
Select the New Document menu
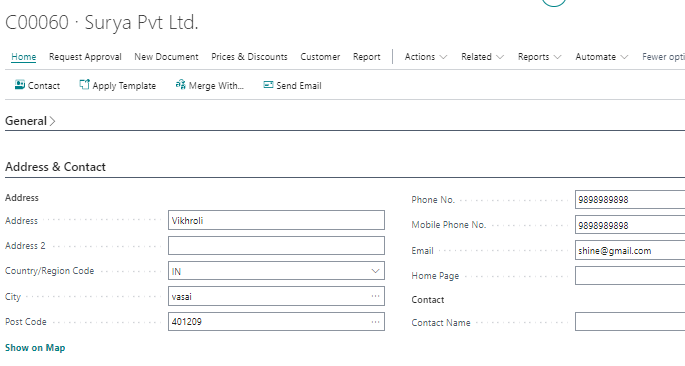(166, 57)
